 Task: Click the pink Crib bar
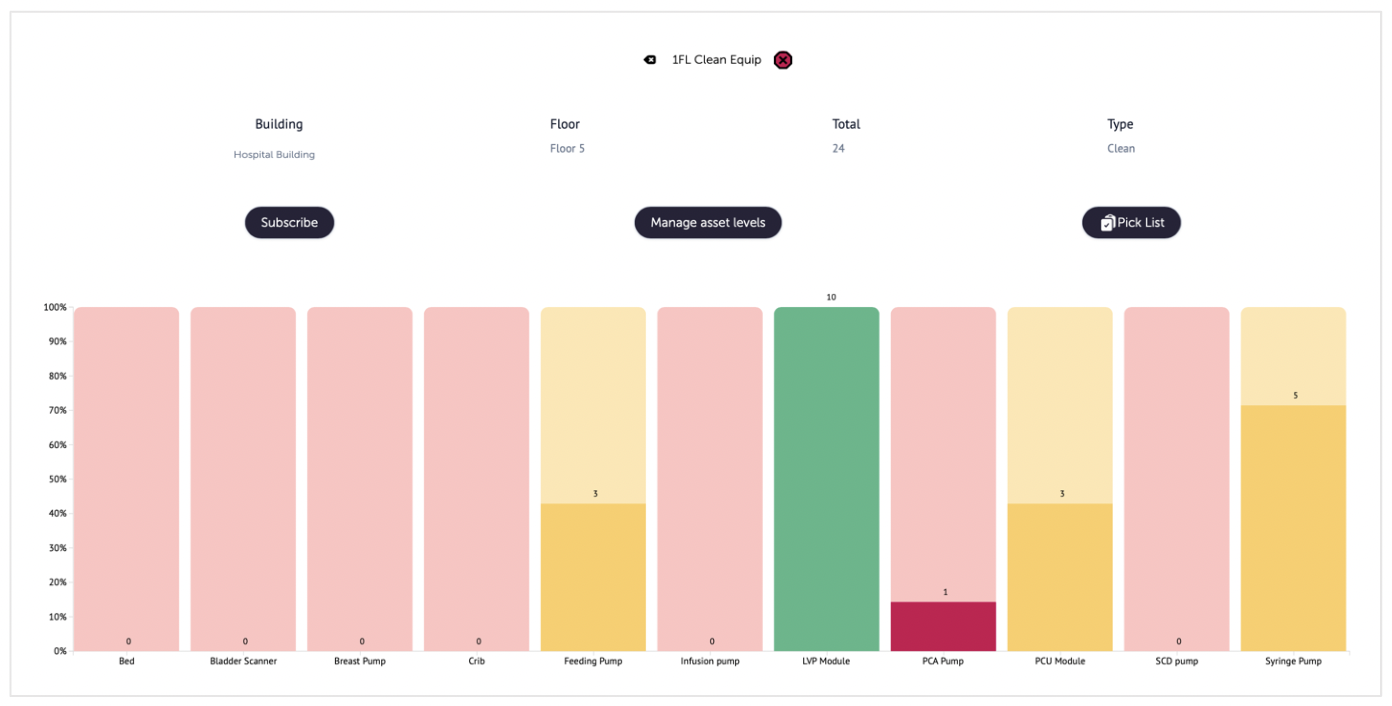coord(476,480)
